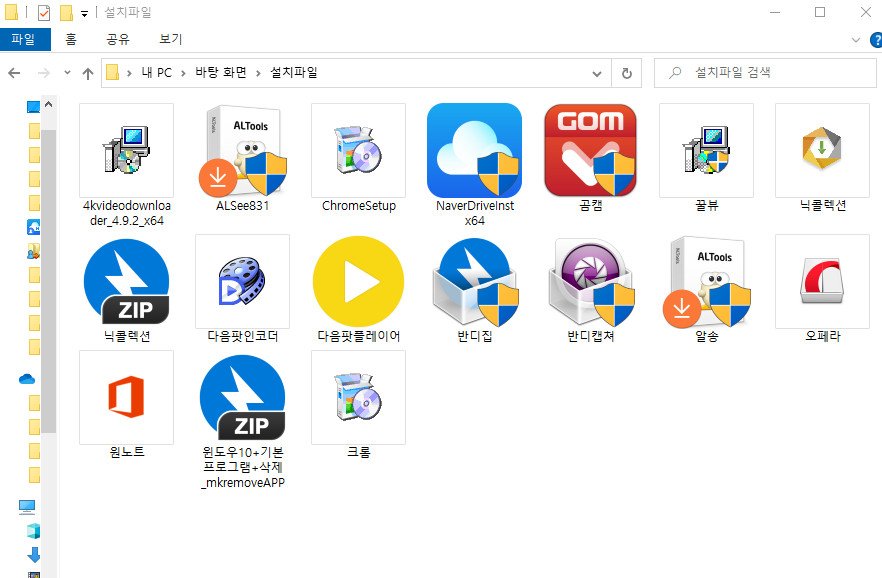882x578 pixels.
Task: Click the file name 원노트
Action: click(x=127, y=452)
